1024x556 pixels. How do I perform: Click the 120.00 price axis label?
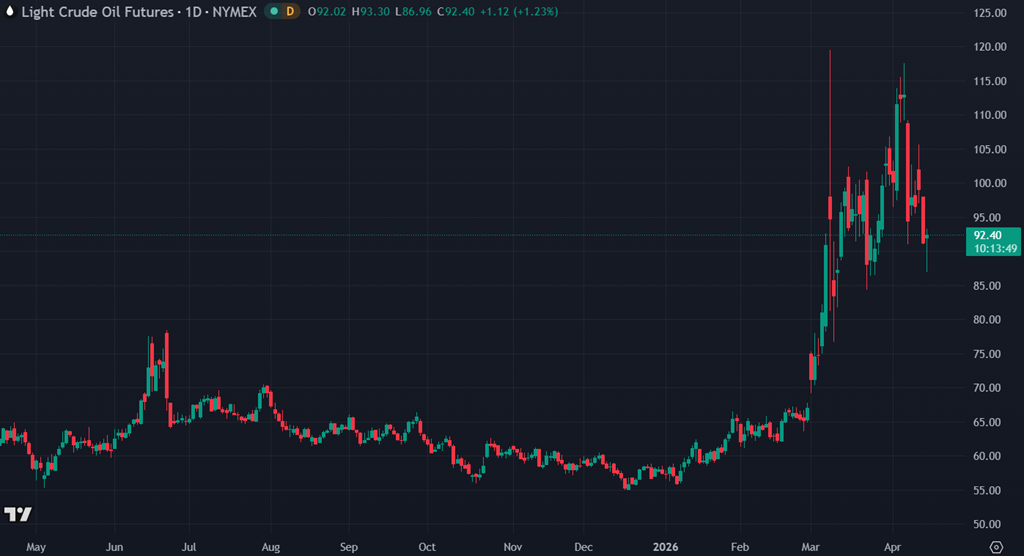point(989,47)
